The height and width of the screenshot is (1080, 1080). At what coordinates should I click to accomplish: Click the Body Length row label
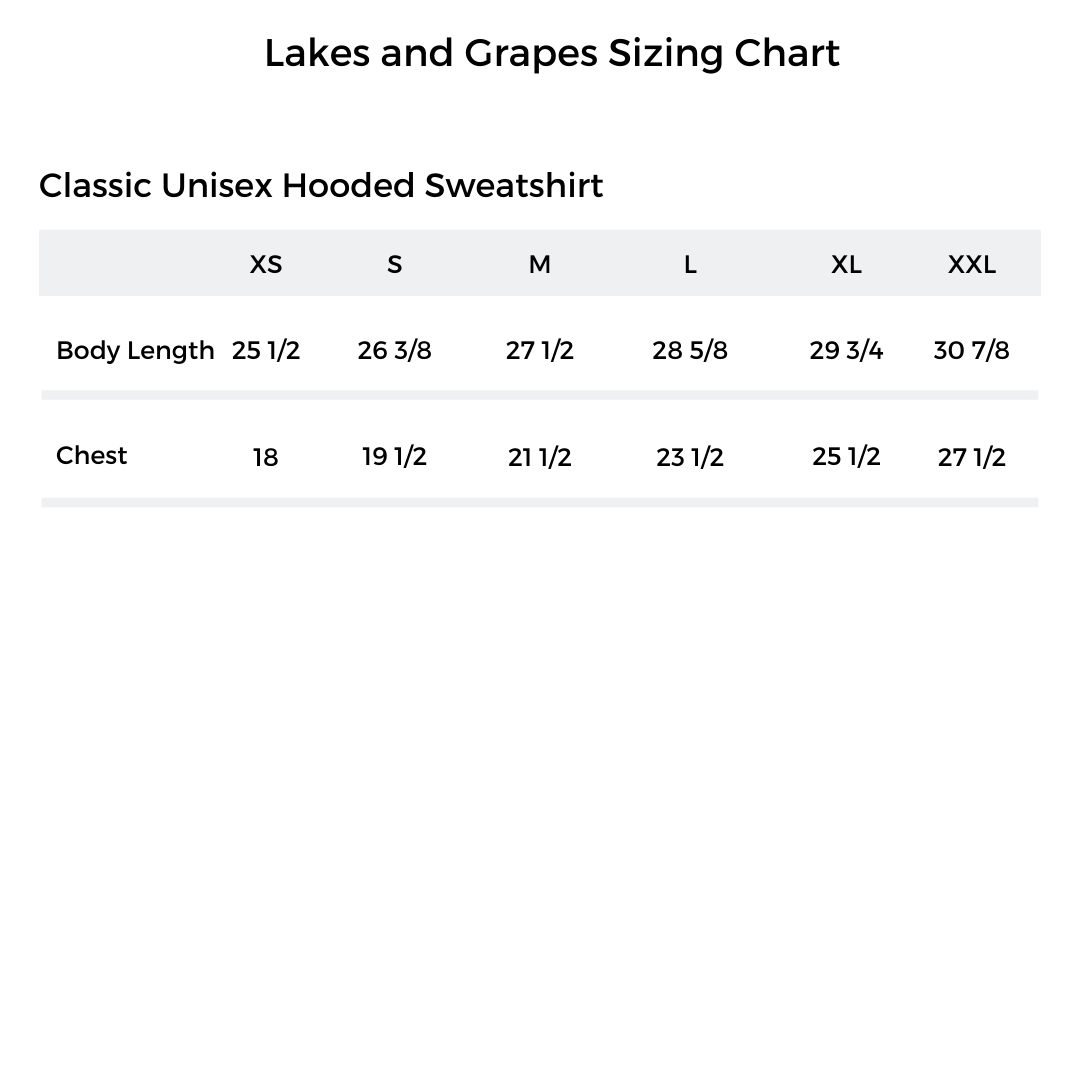[135, 351]
